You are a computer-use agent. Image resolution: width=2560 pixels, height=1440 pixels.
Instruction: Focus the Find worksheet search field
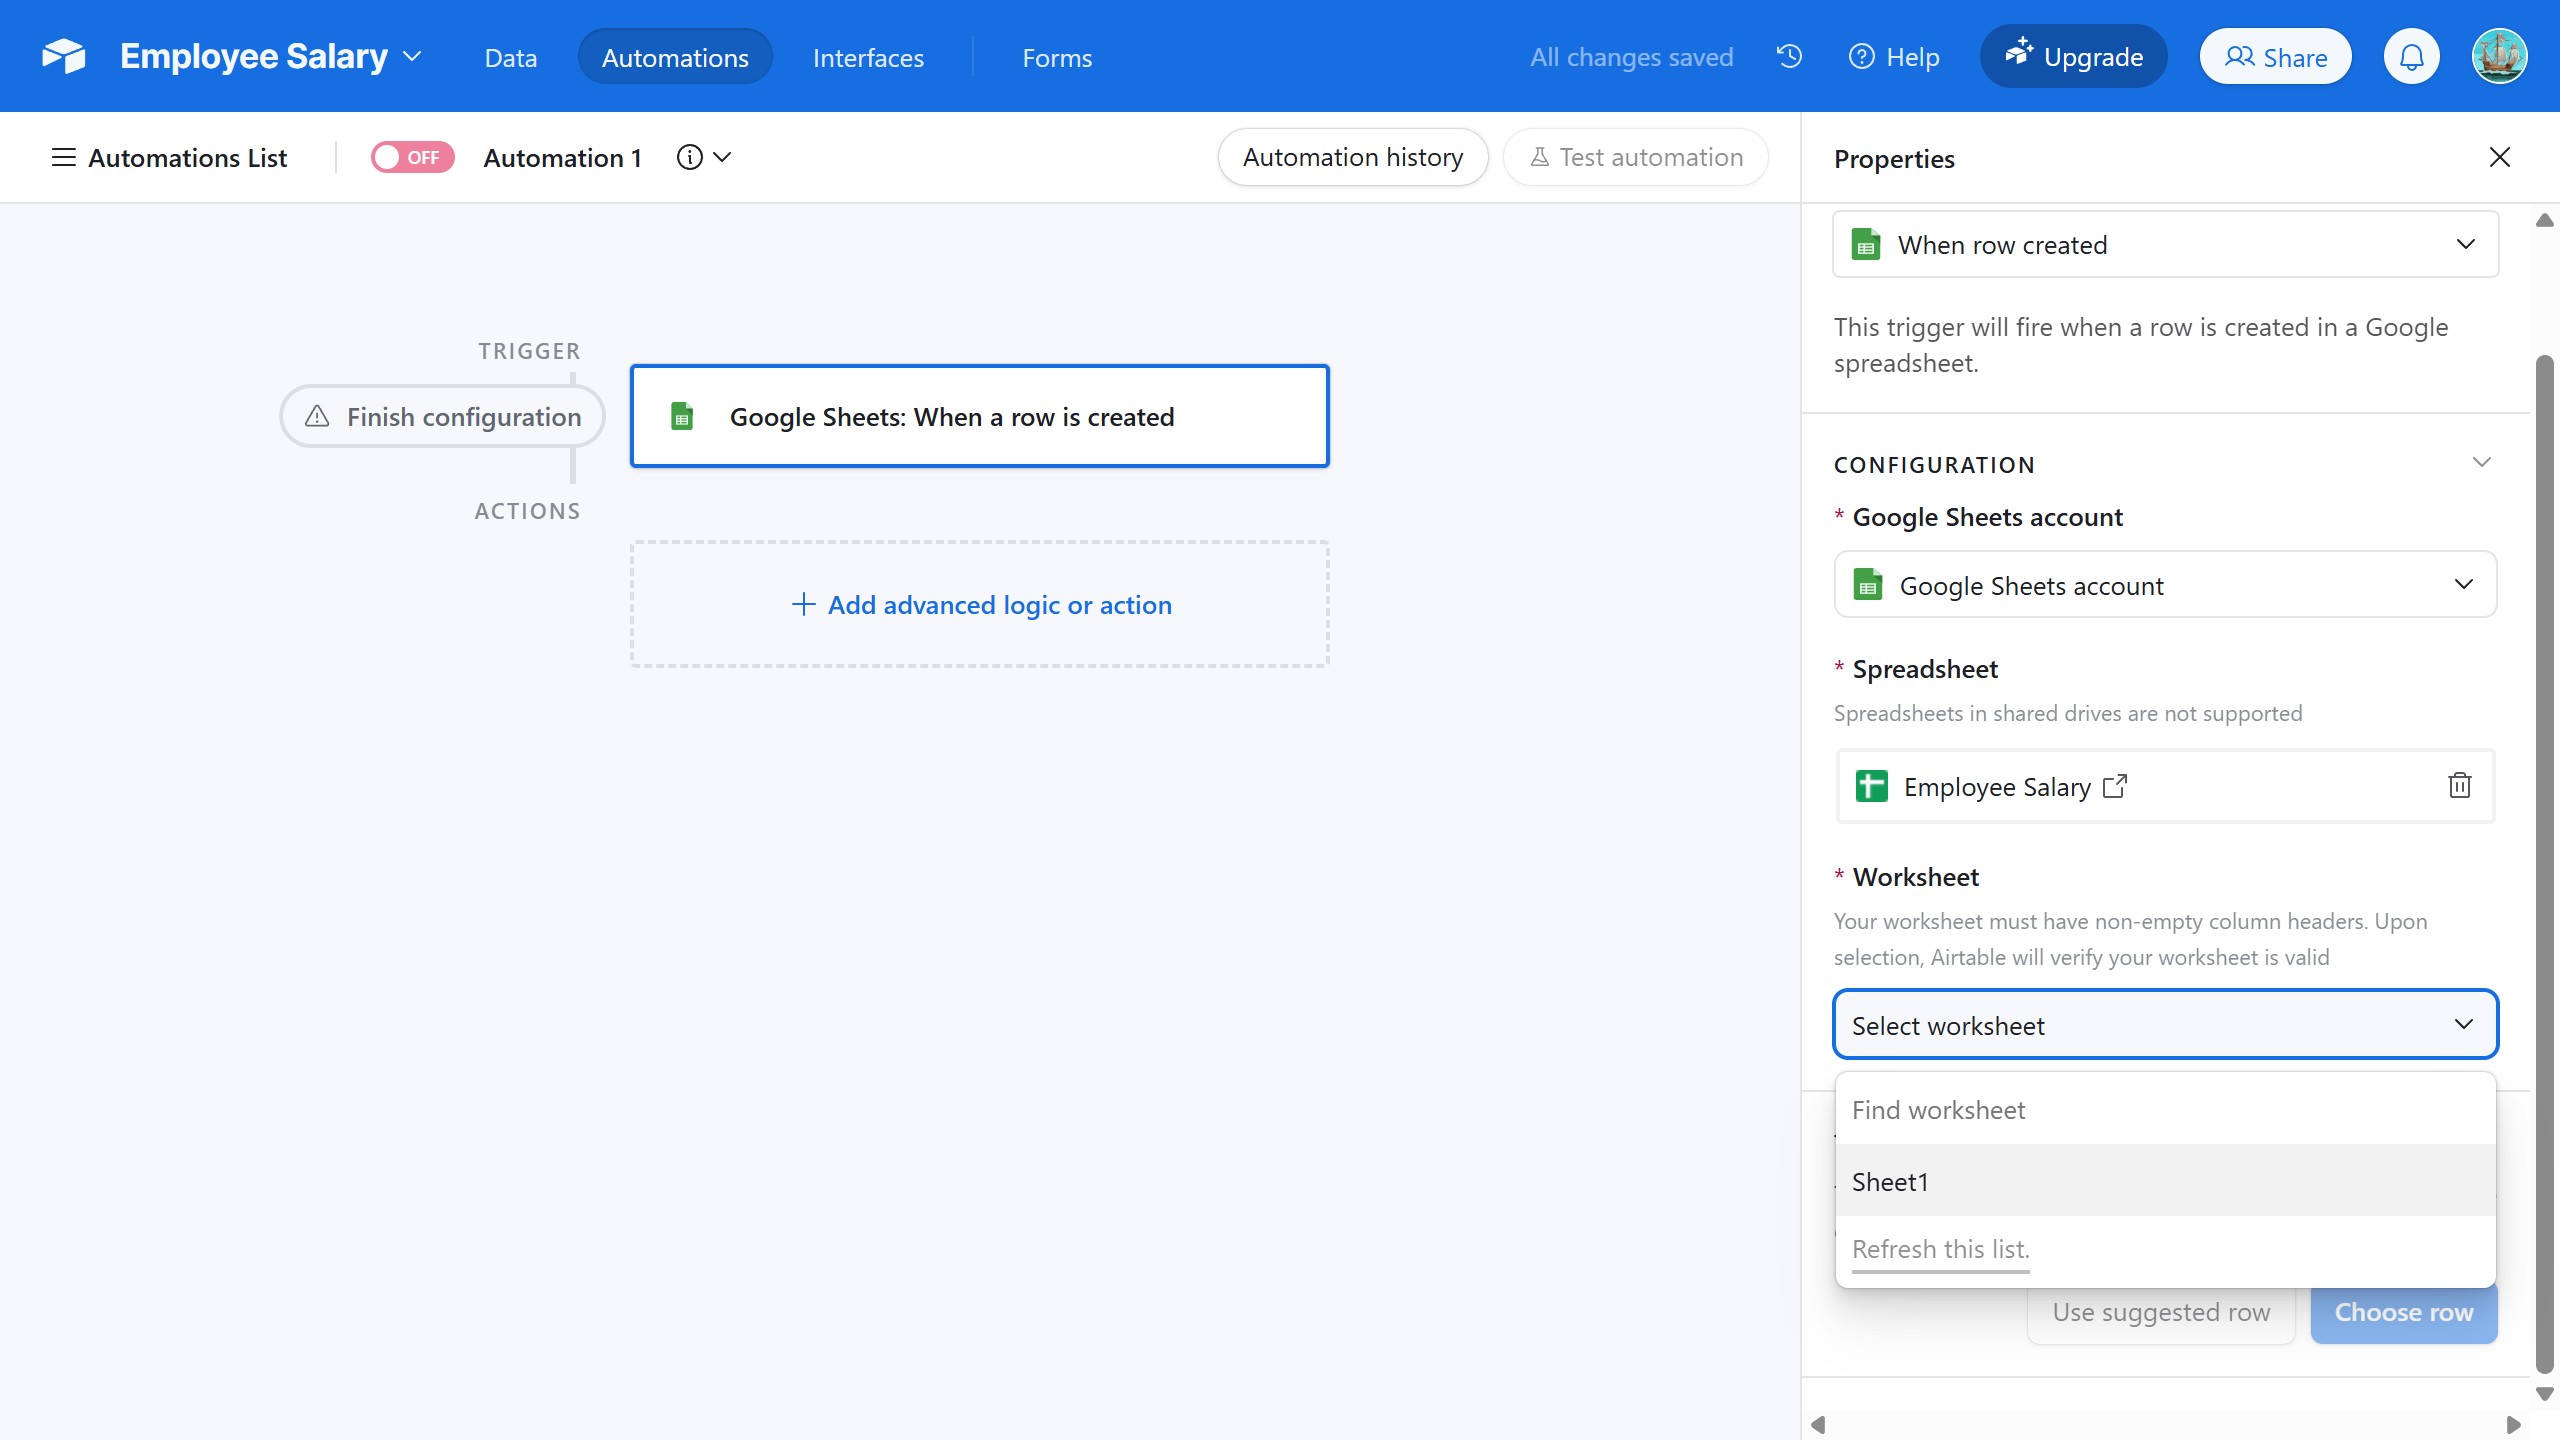(2165, 1109)
